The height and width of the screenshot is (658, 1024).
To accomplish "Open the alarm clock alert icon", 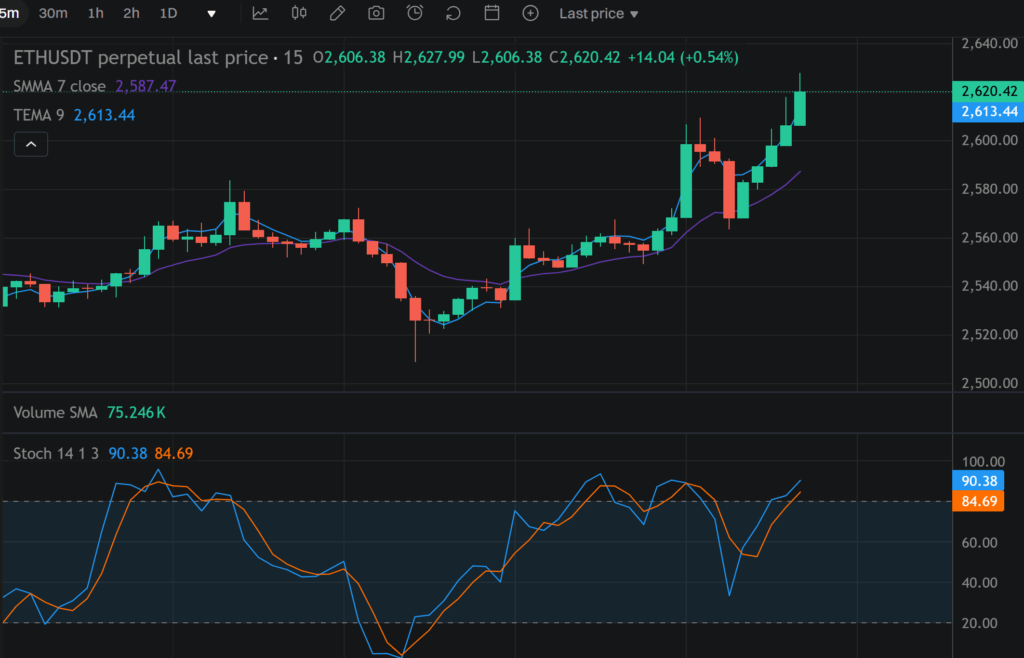I will 415,13.
